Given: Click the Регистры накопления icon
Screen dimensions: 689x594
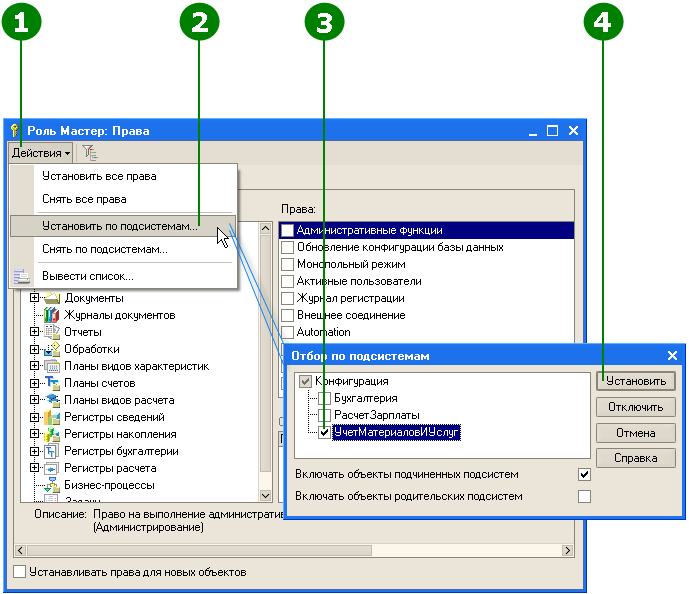Looking at the screenshot, I should pos(52,434).
